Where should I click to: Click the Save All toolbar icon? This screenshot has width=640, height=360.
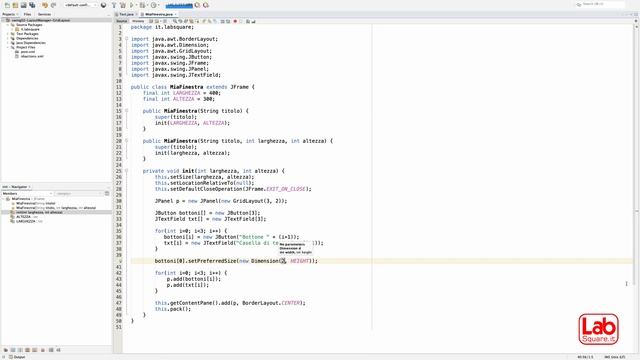32,5
